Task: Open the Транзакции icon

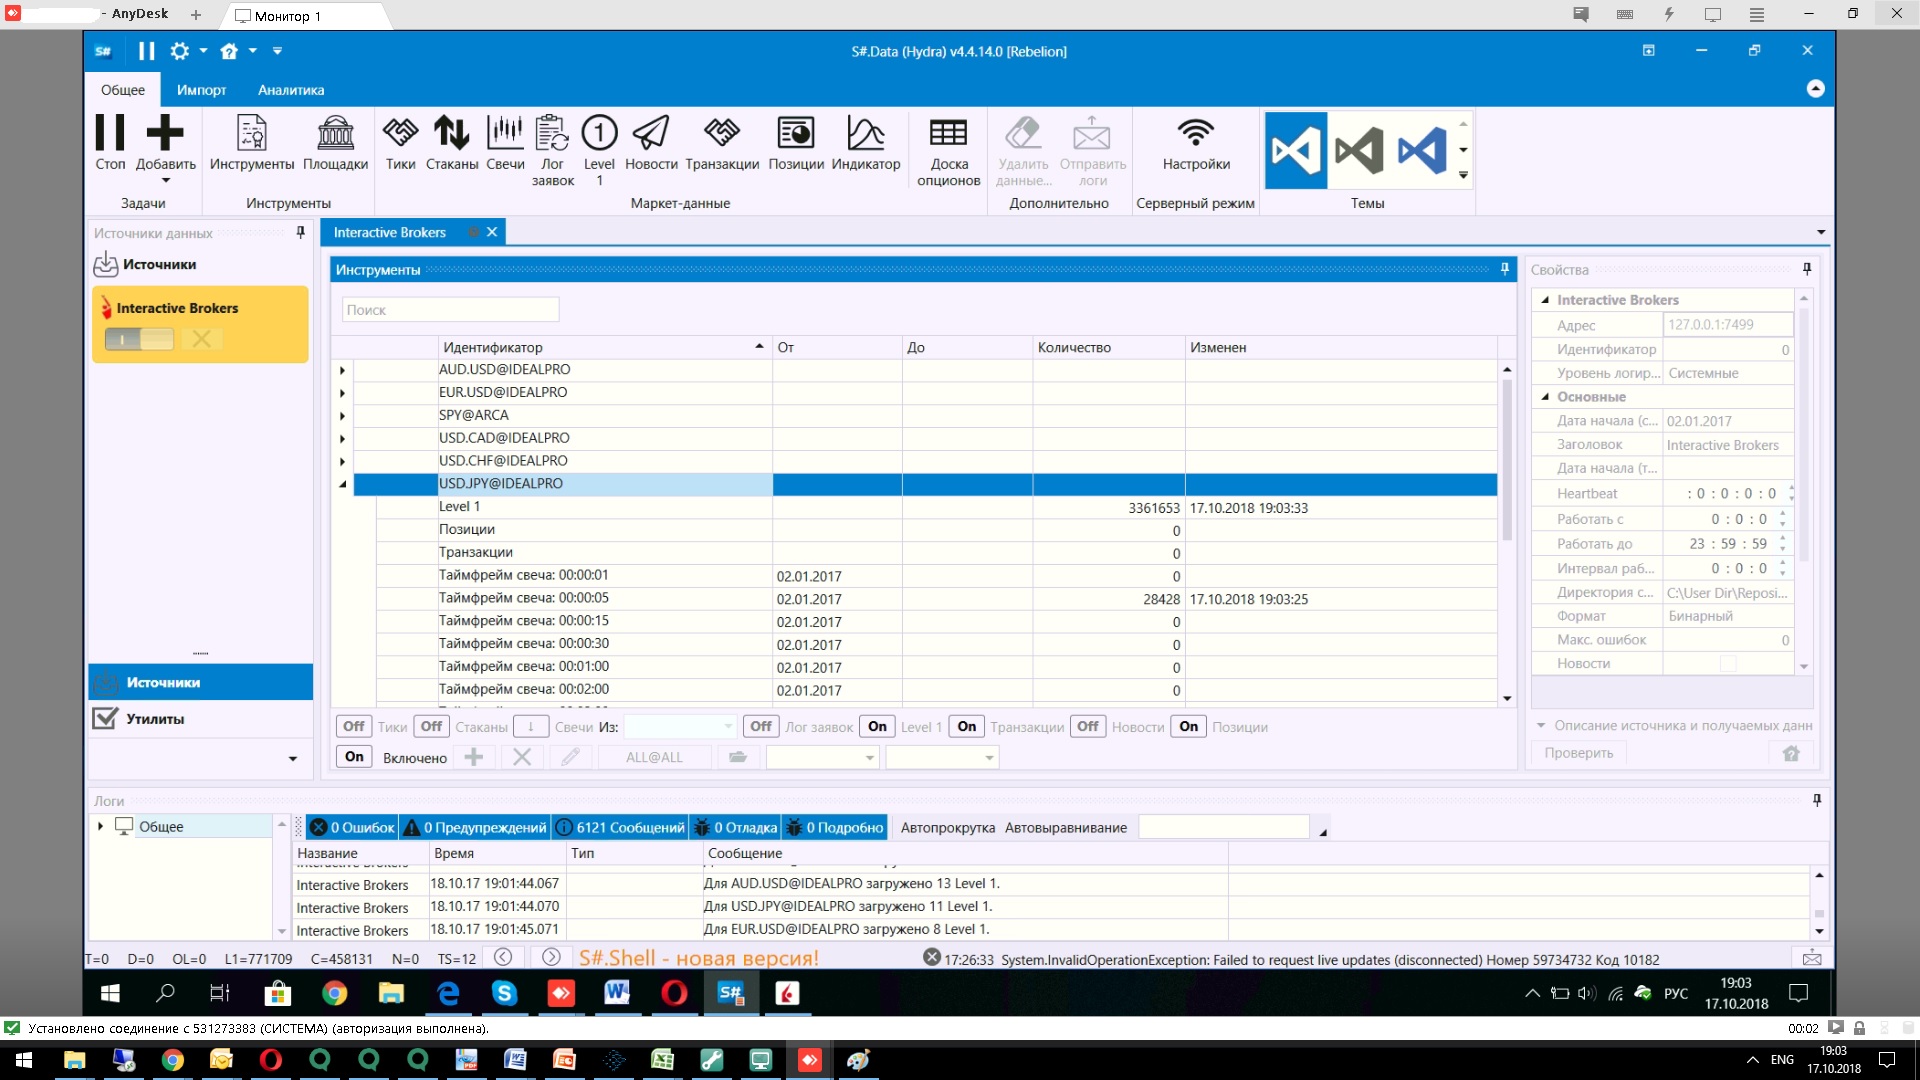Action: (x=722, y=133)
